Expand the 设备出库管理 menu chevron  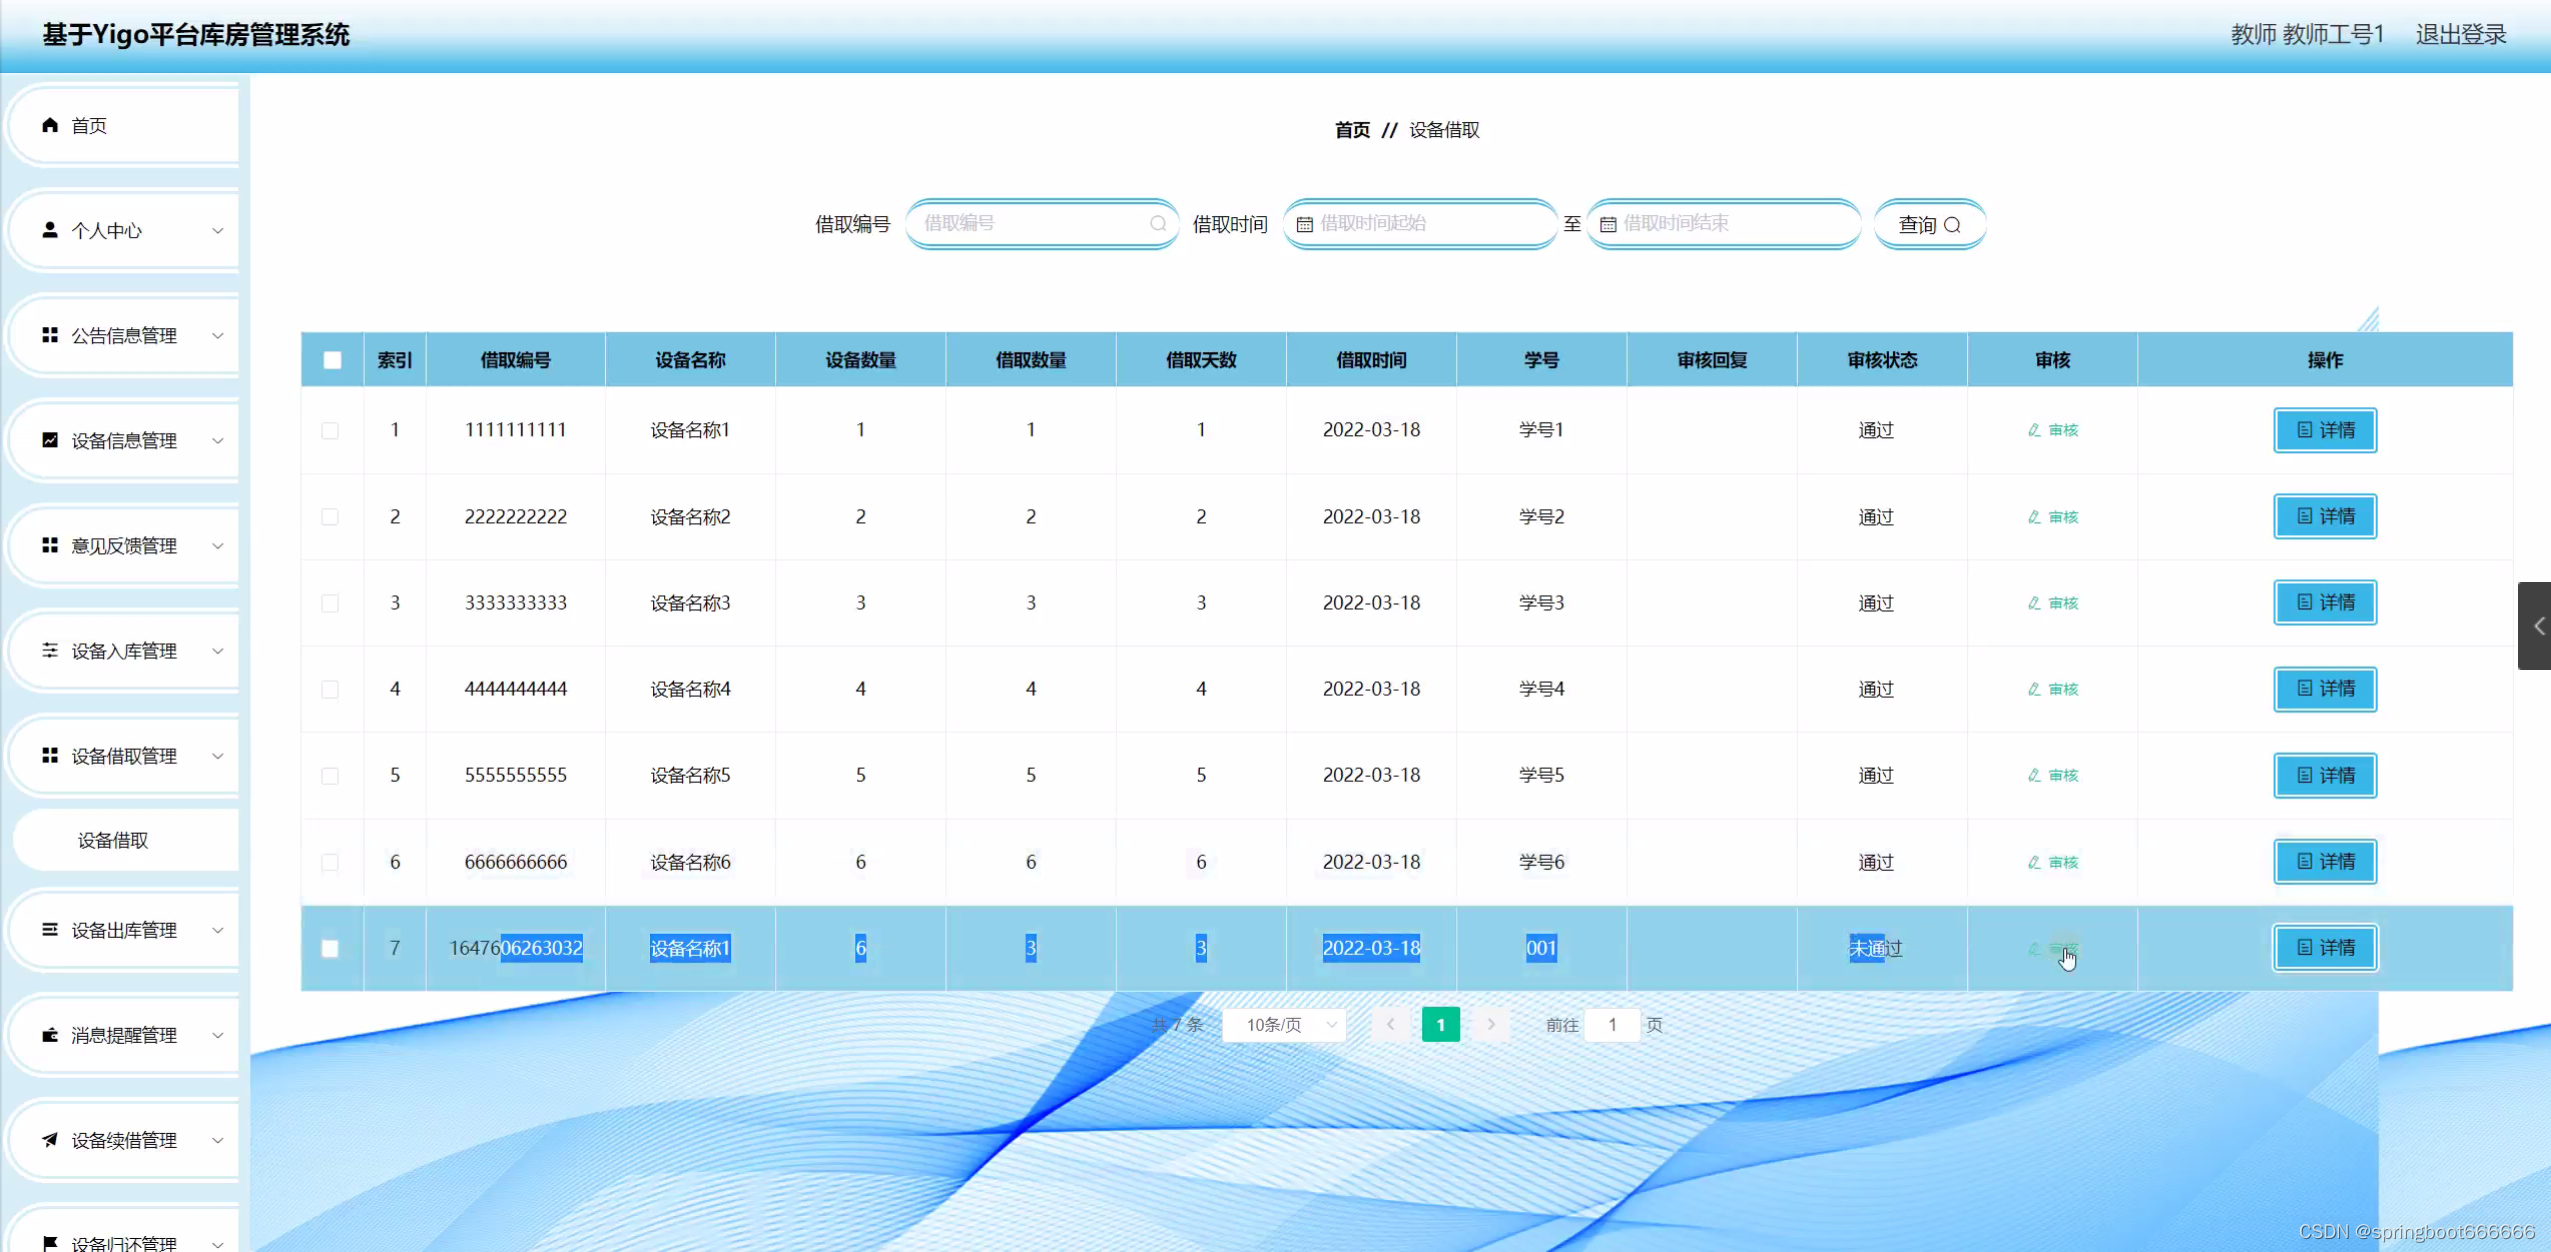click(x=218, y=930)
